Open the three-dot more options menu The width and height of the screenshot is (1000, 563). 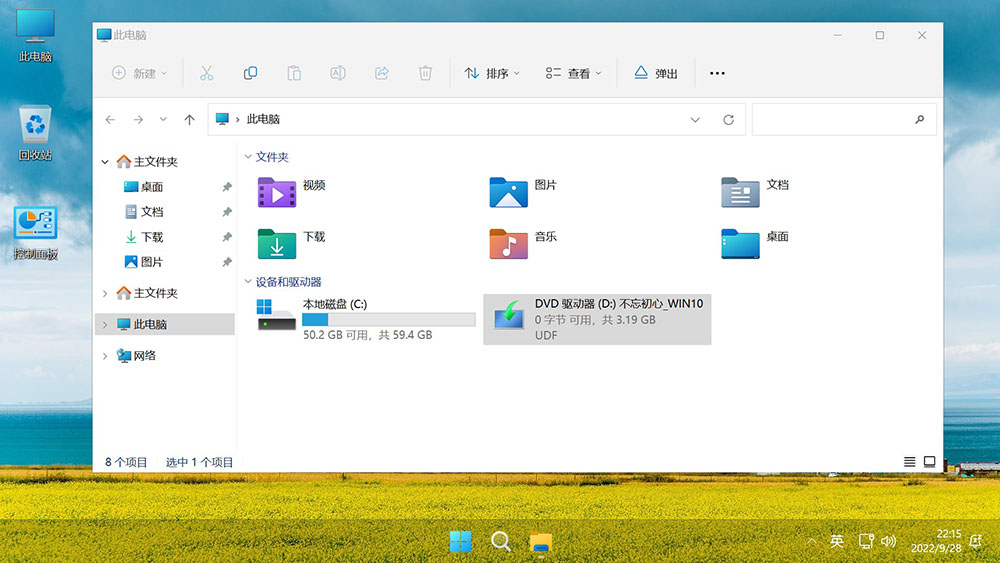pos(716,73)
